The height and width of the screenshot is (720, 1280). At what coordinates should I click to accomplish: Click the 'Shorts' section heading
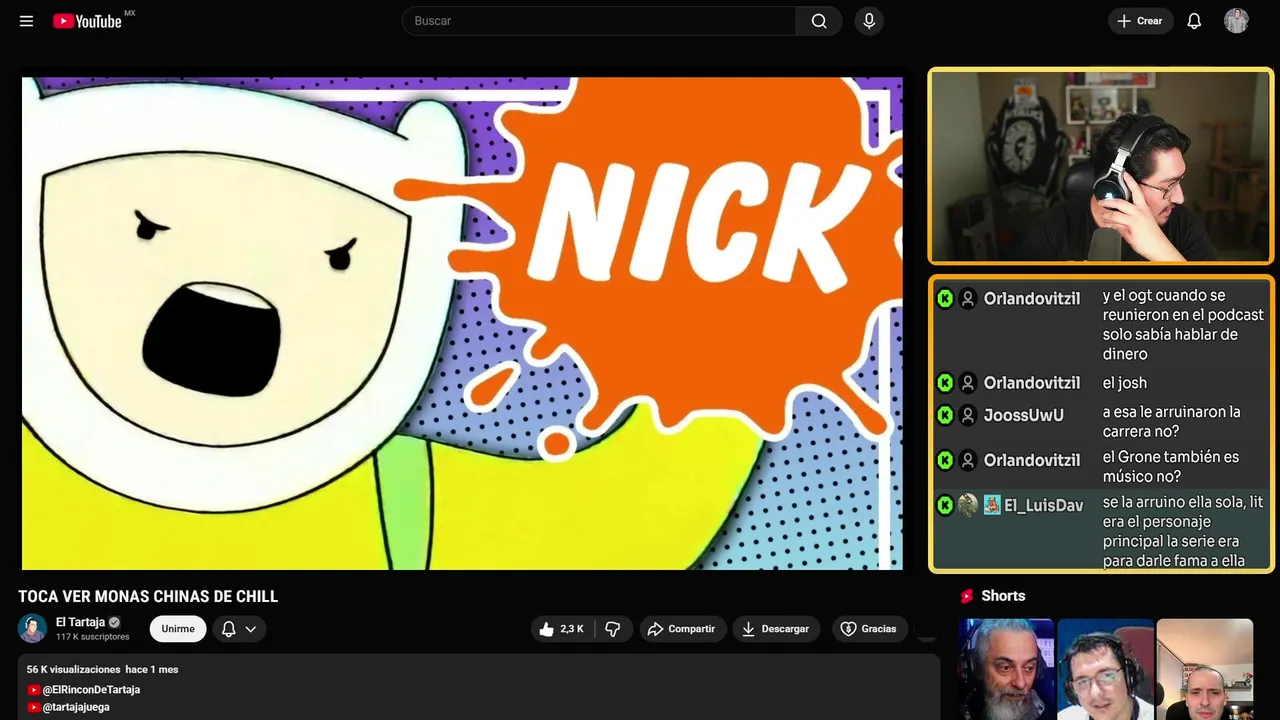(x=1003, y=596)
